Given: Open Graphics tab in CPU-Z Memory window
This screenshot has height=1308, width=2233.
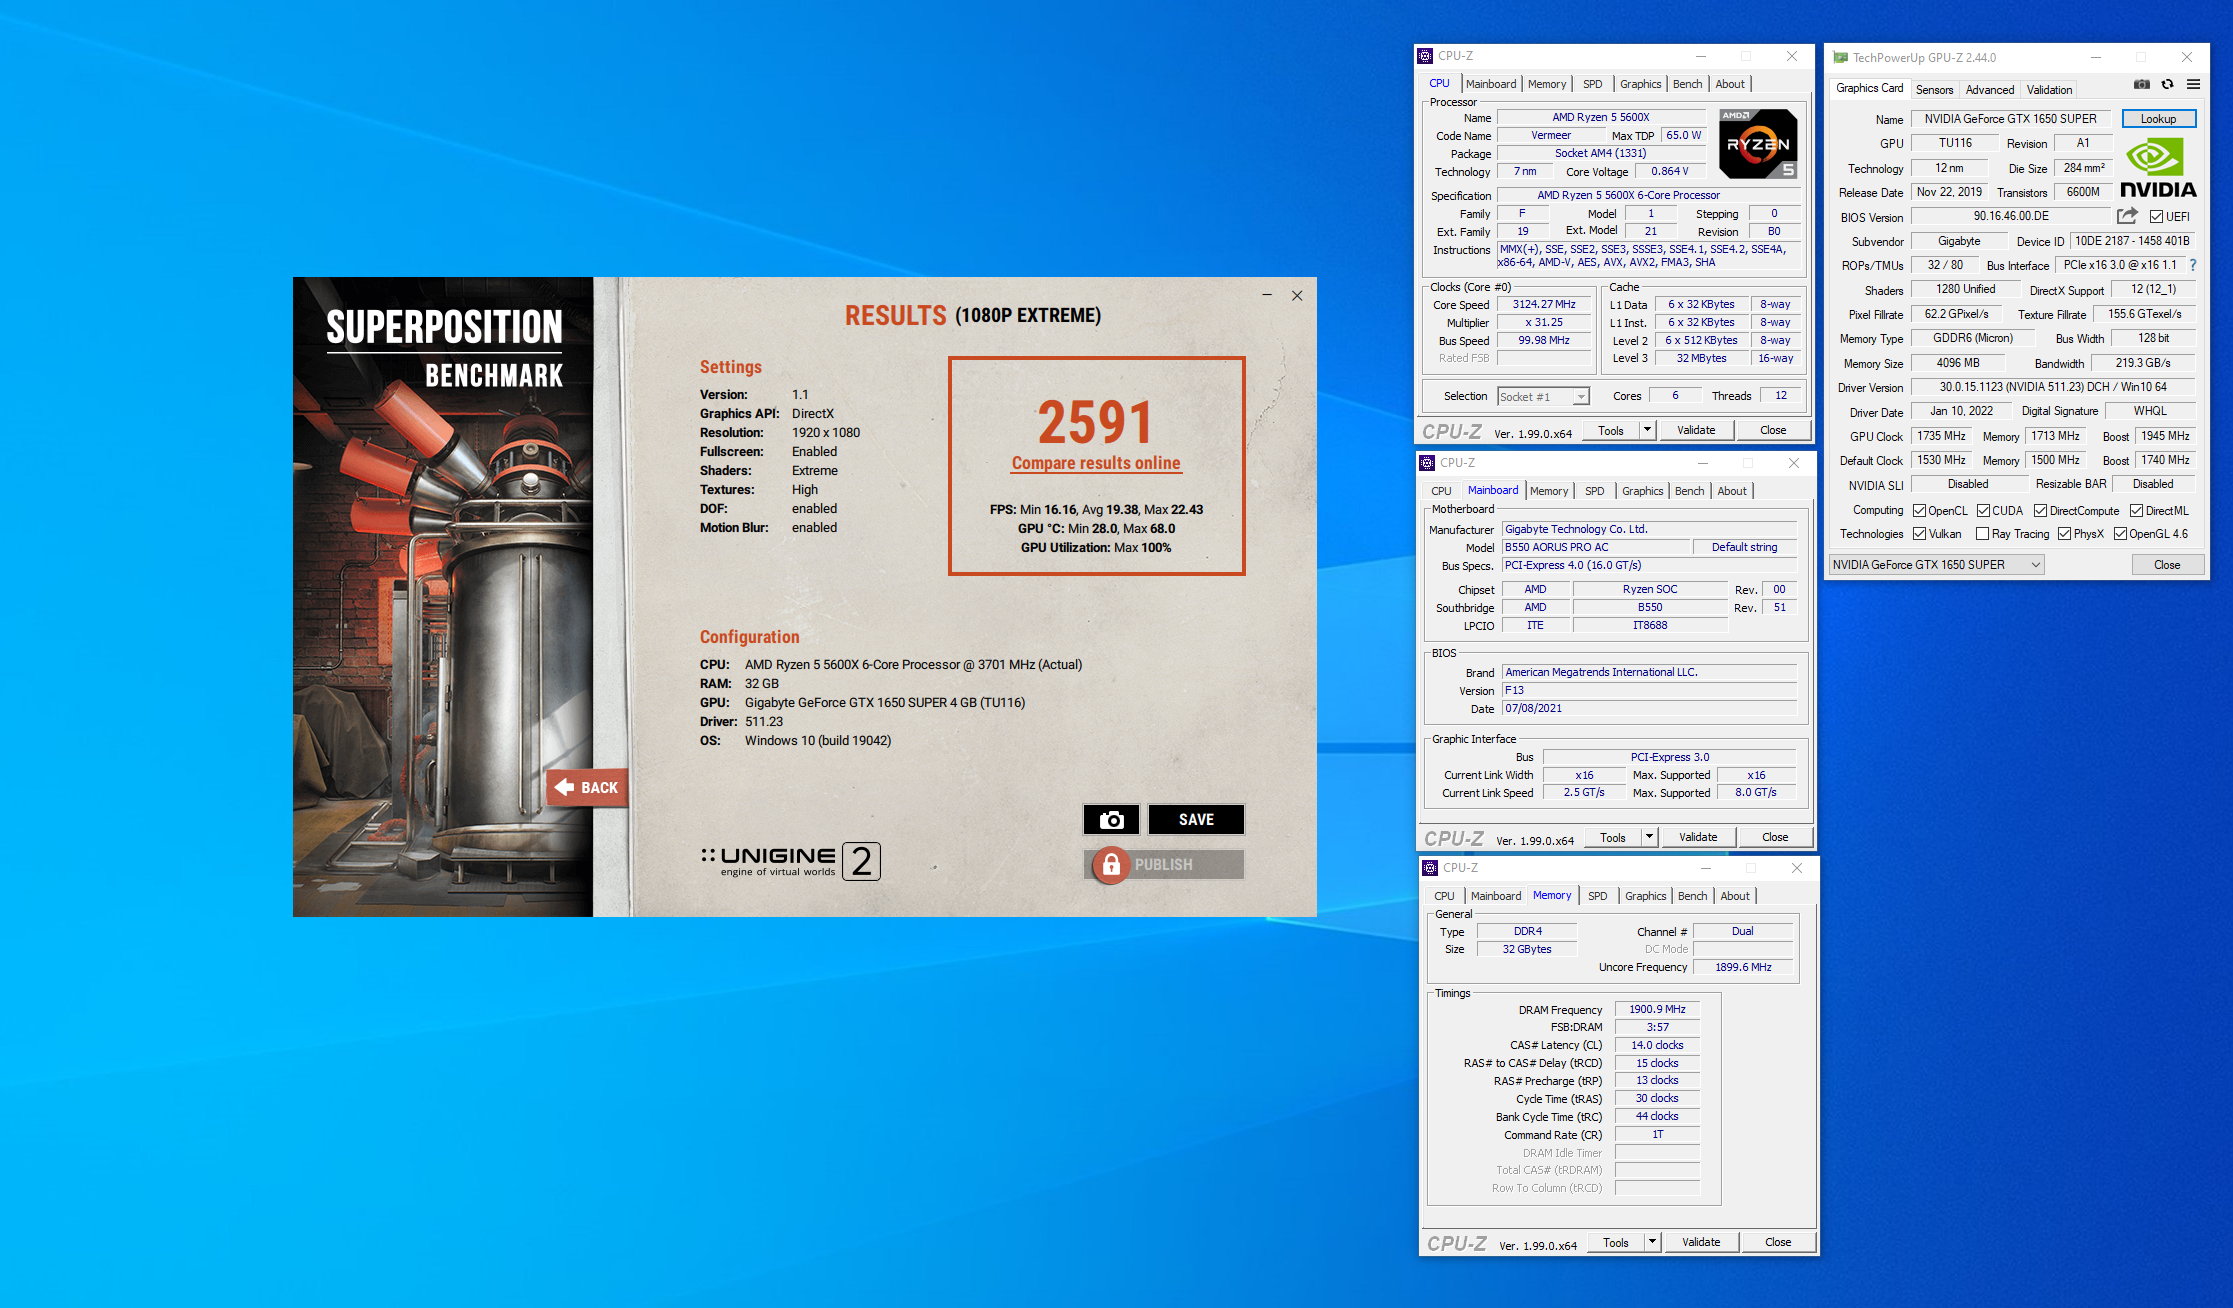Looking at the screenshot, I should 1646,896.
